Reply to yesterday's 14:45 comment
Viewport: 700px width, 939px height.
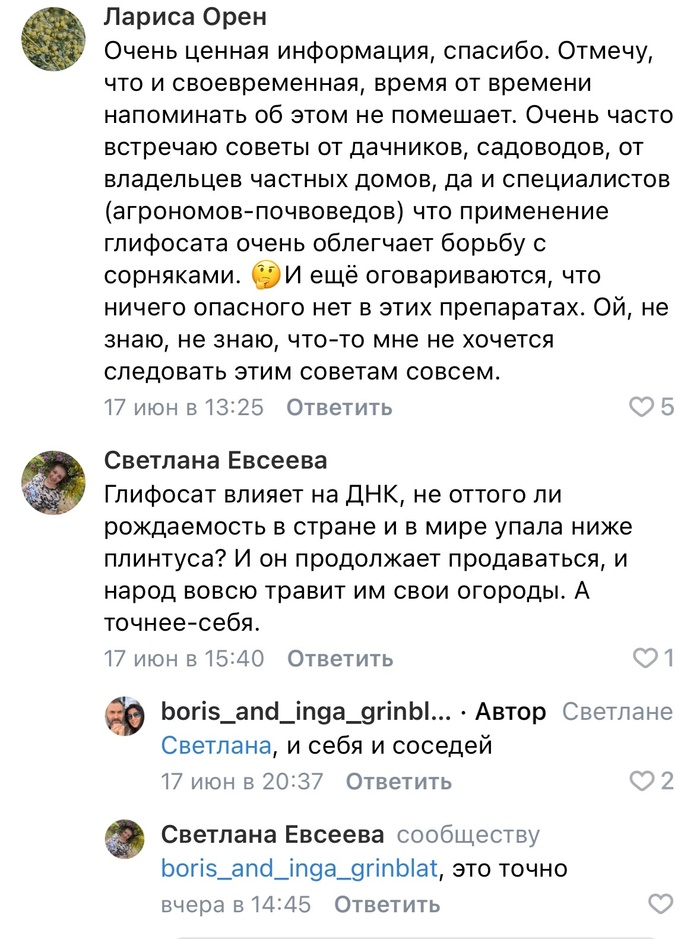(387, 905)
